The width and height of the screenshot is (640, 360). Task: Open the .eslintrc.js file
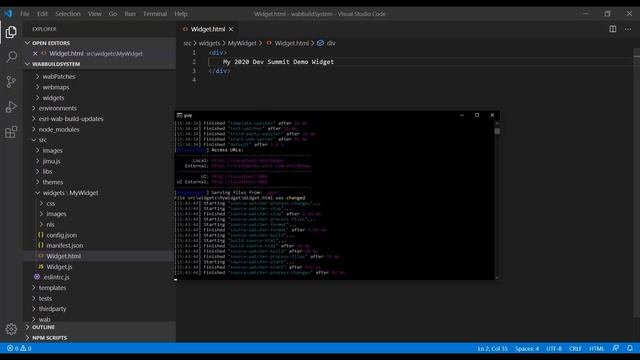click(x=56, y=277)
